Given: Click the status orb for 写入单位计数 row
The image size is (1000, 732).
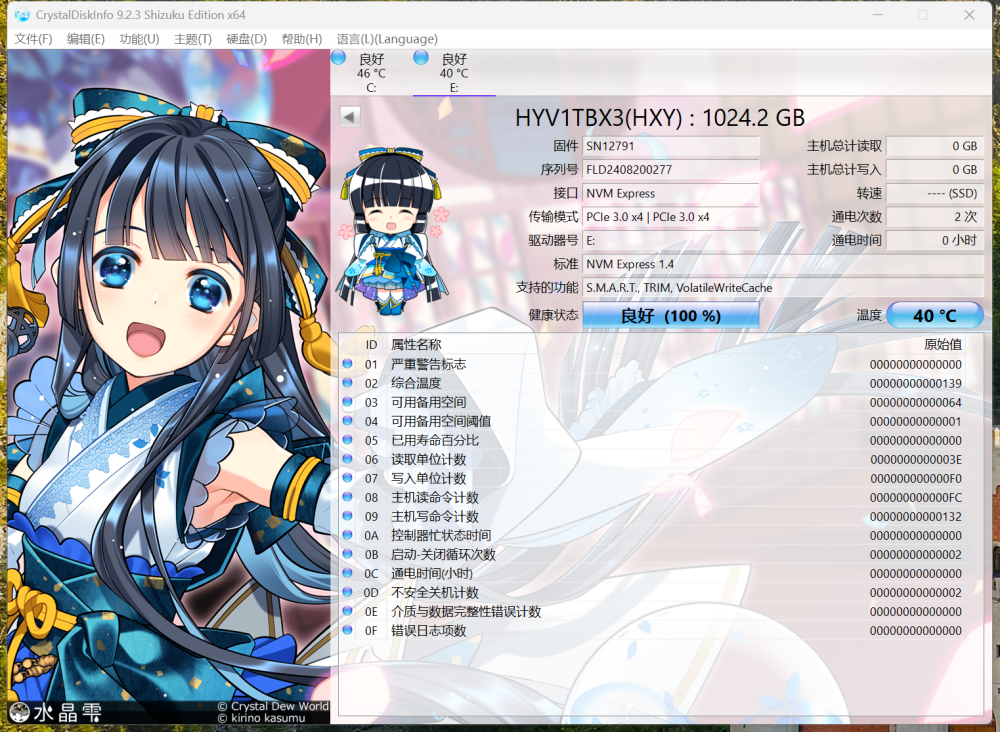Looking at the screenshot, I should (x=348, y=478).
